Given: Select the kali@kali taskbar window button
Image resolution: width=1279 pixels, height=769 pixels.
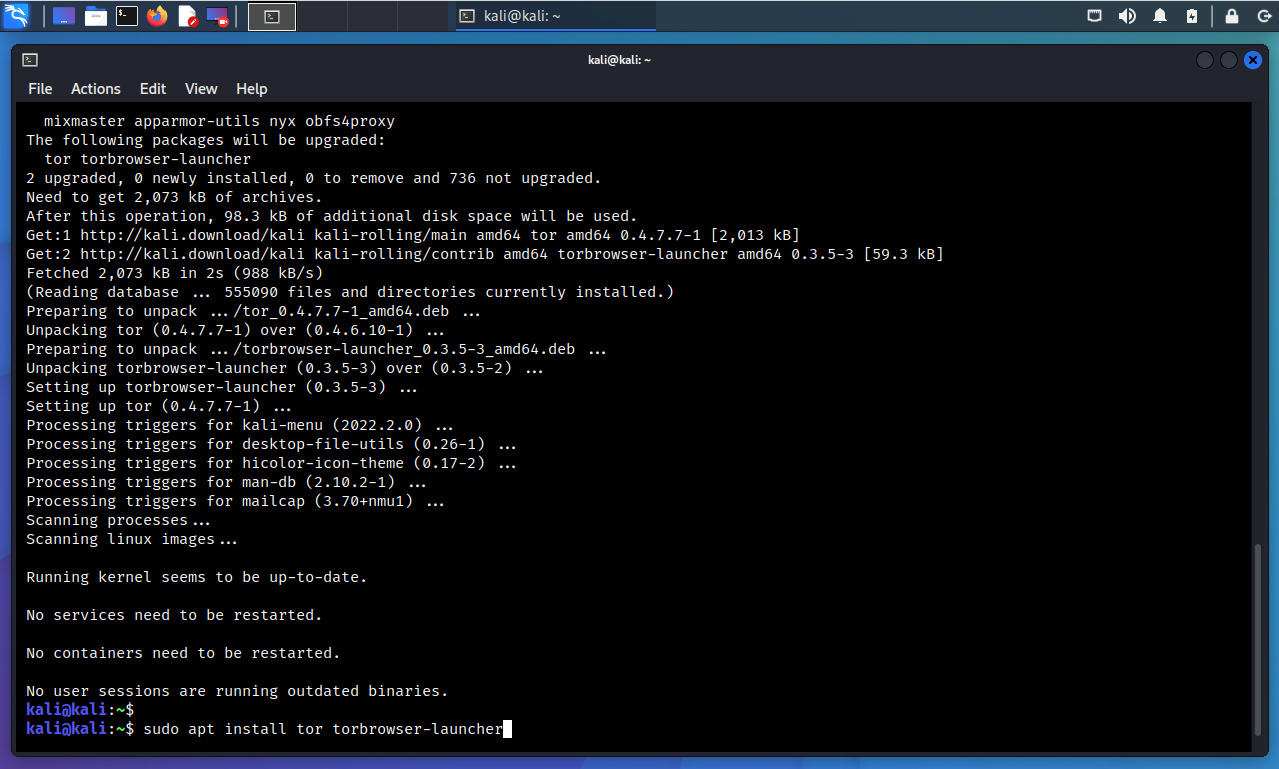Looking at the screenshot, I should click(555, 16).
